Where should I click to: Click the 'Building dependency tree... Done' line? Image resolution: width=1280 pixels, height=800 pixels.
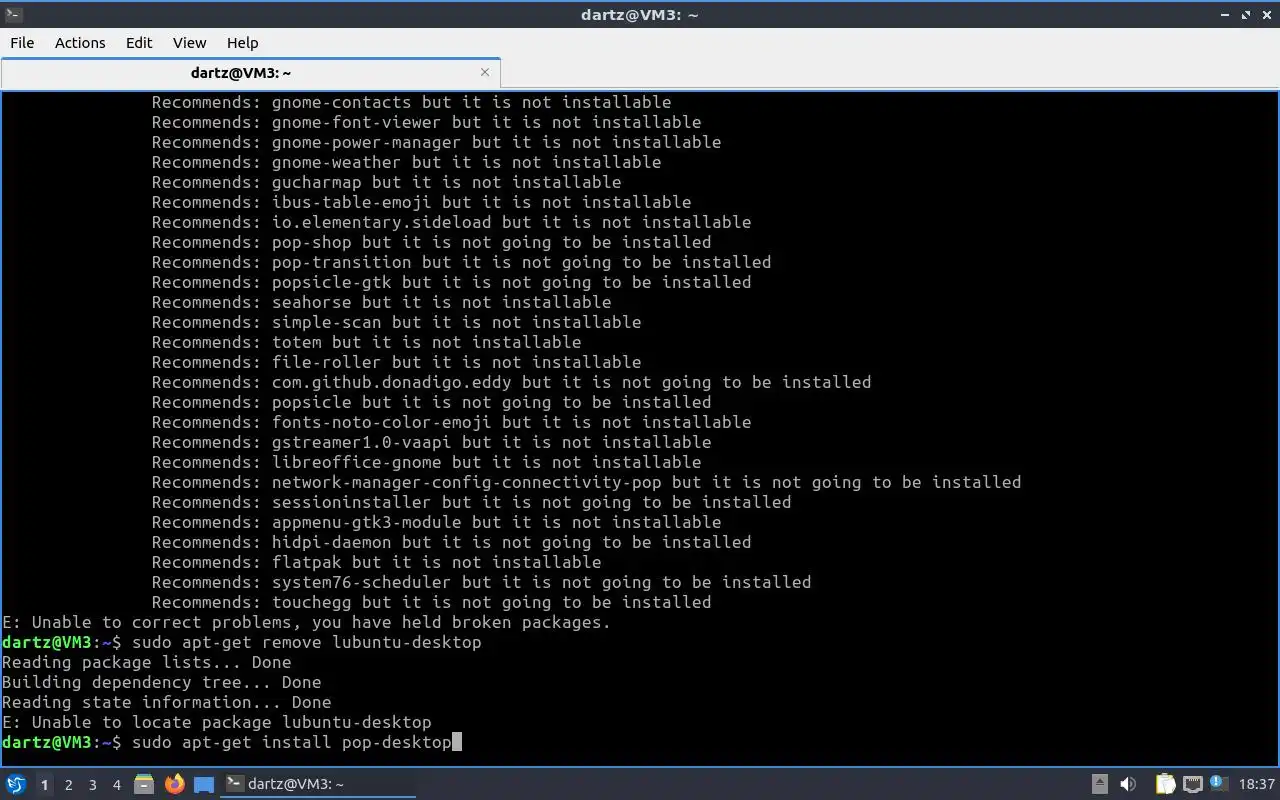click(x=162, y=682)
